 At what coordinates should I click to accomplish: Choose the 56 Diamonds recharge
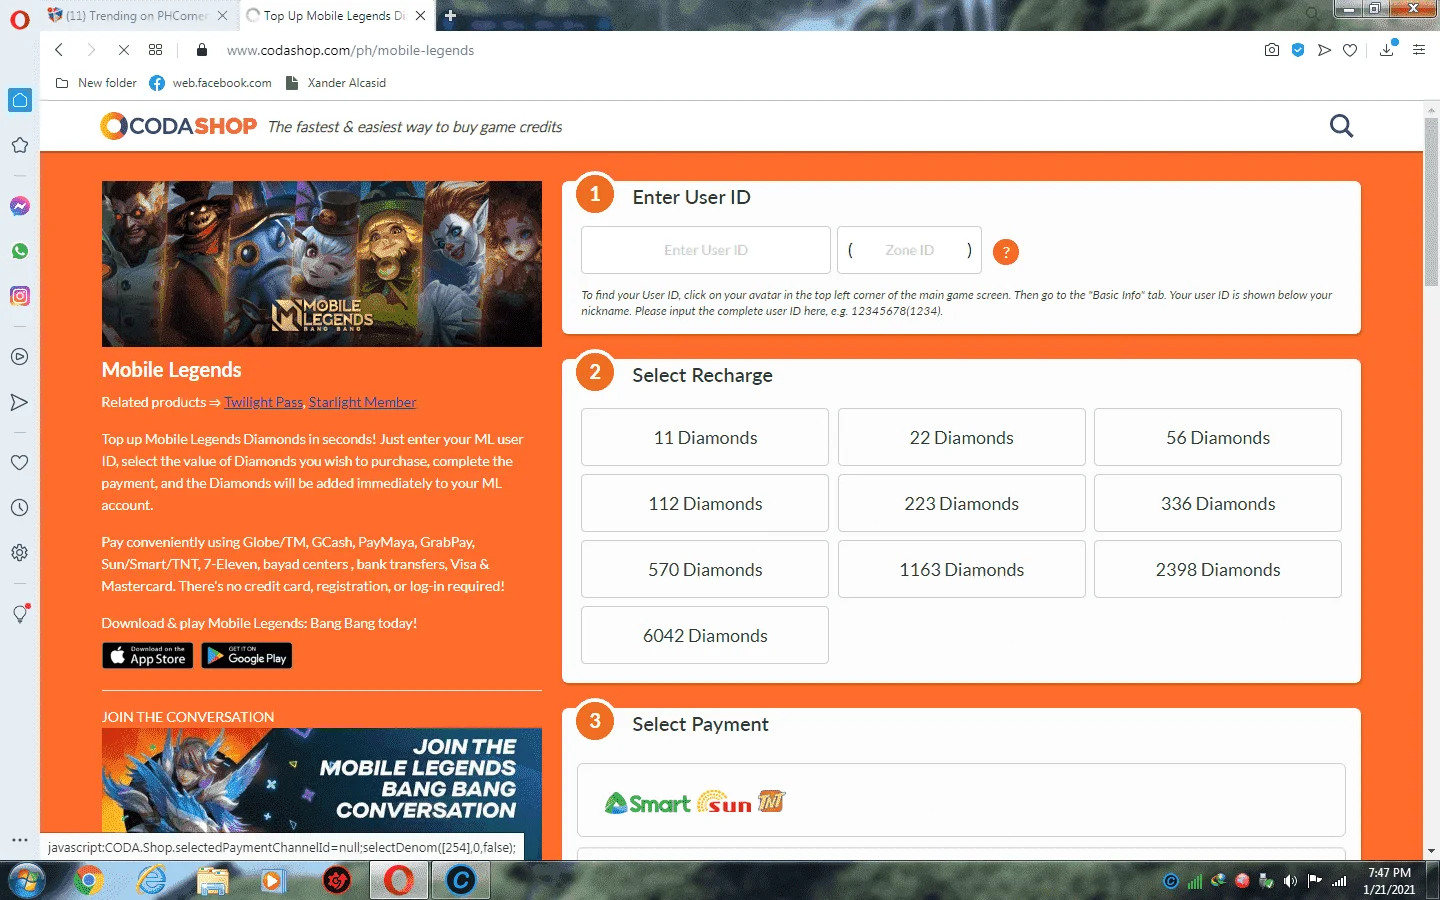[x=1218, y=437]
